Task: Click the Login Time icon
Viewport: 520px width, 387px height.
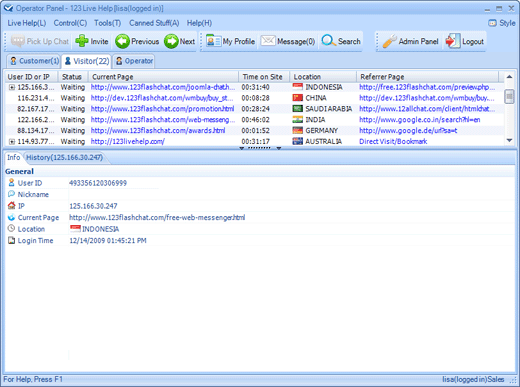Action: (11, 240)
